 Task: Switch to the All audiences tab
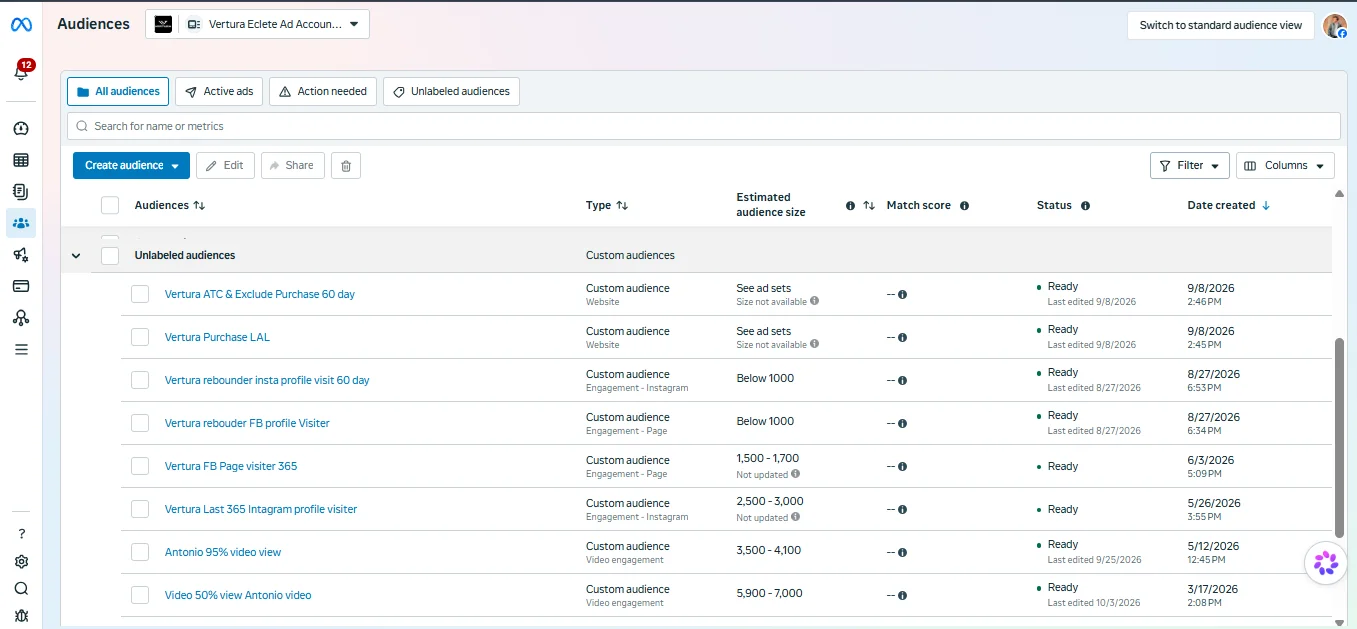tap(118, 92)
